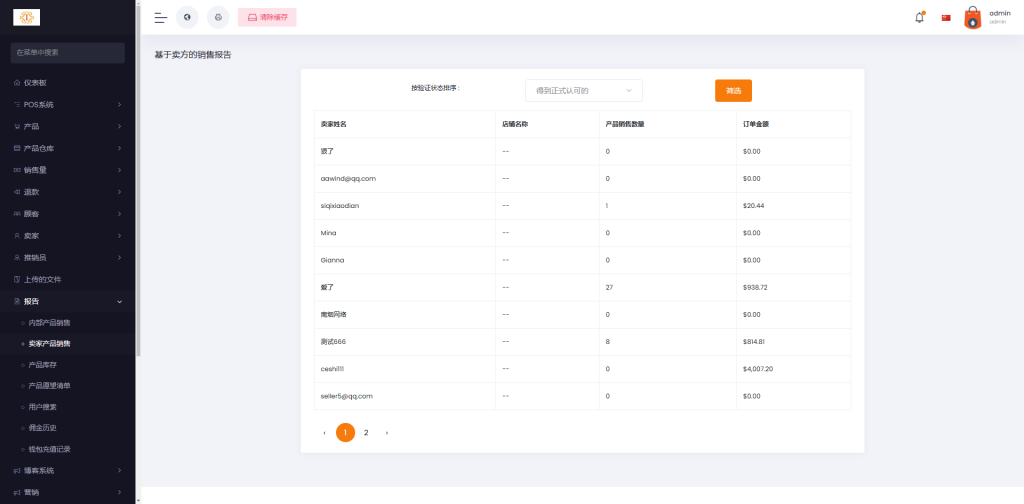This screenshot has height=504, width=1024.
Task: Click the sidebar logo icon
Action: (x=27, y=17)
